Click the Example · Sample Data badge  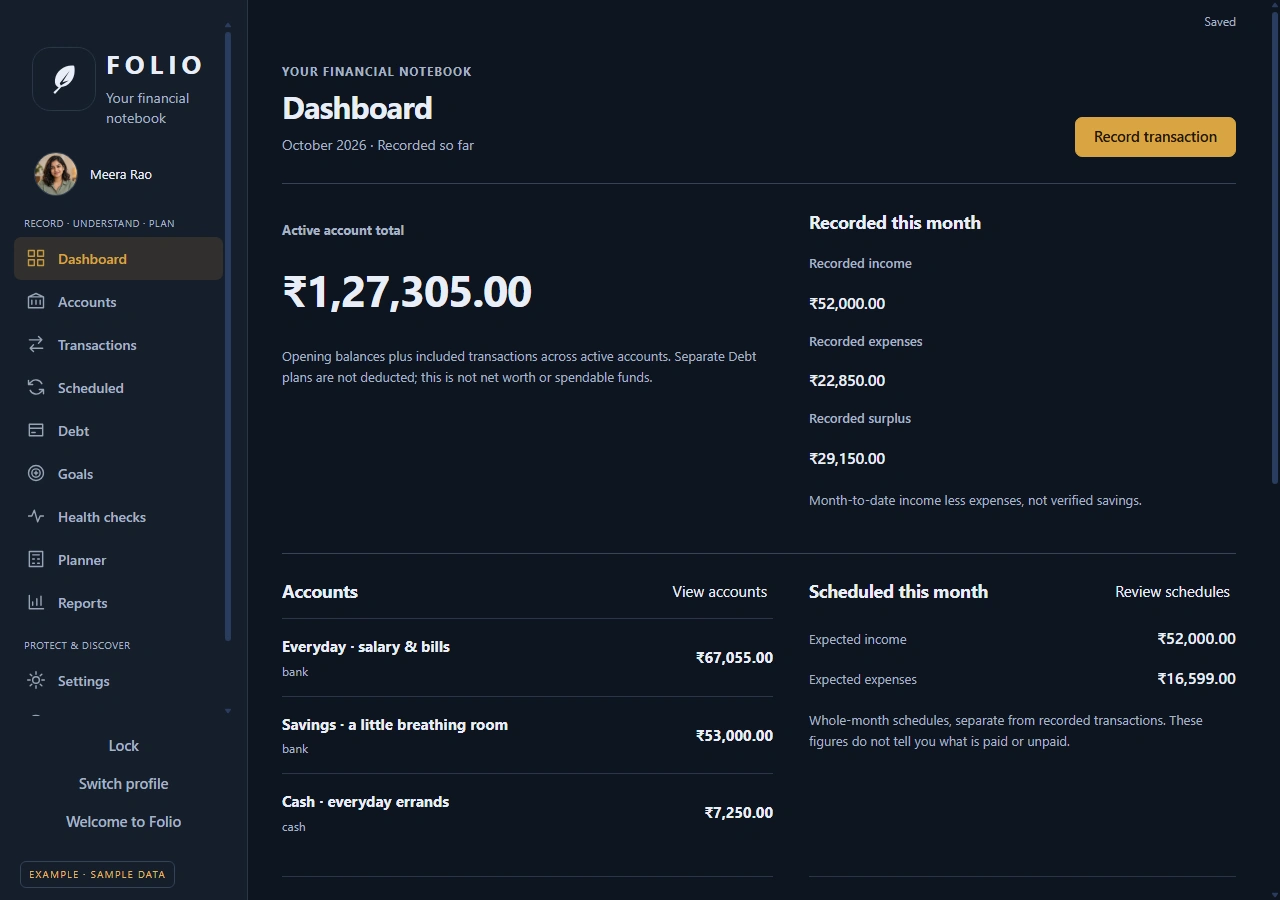coord(97,875)
